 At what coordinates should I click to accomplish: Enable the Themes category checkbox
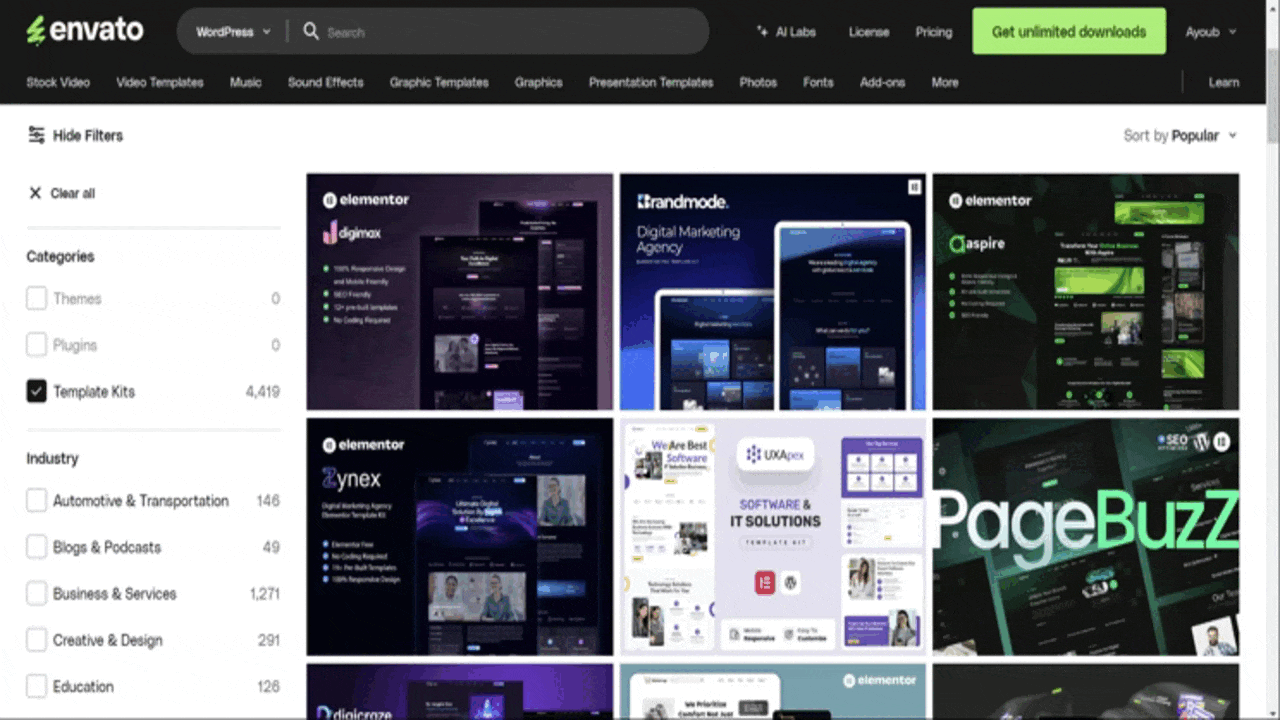click(37, 298)
